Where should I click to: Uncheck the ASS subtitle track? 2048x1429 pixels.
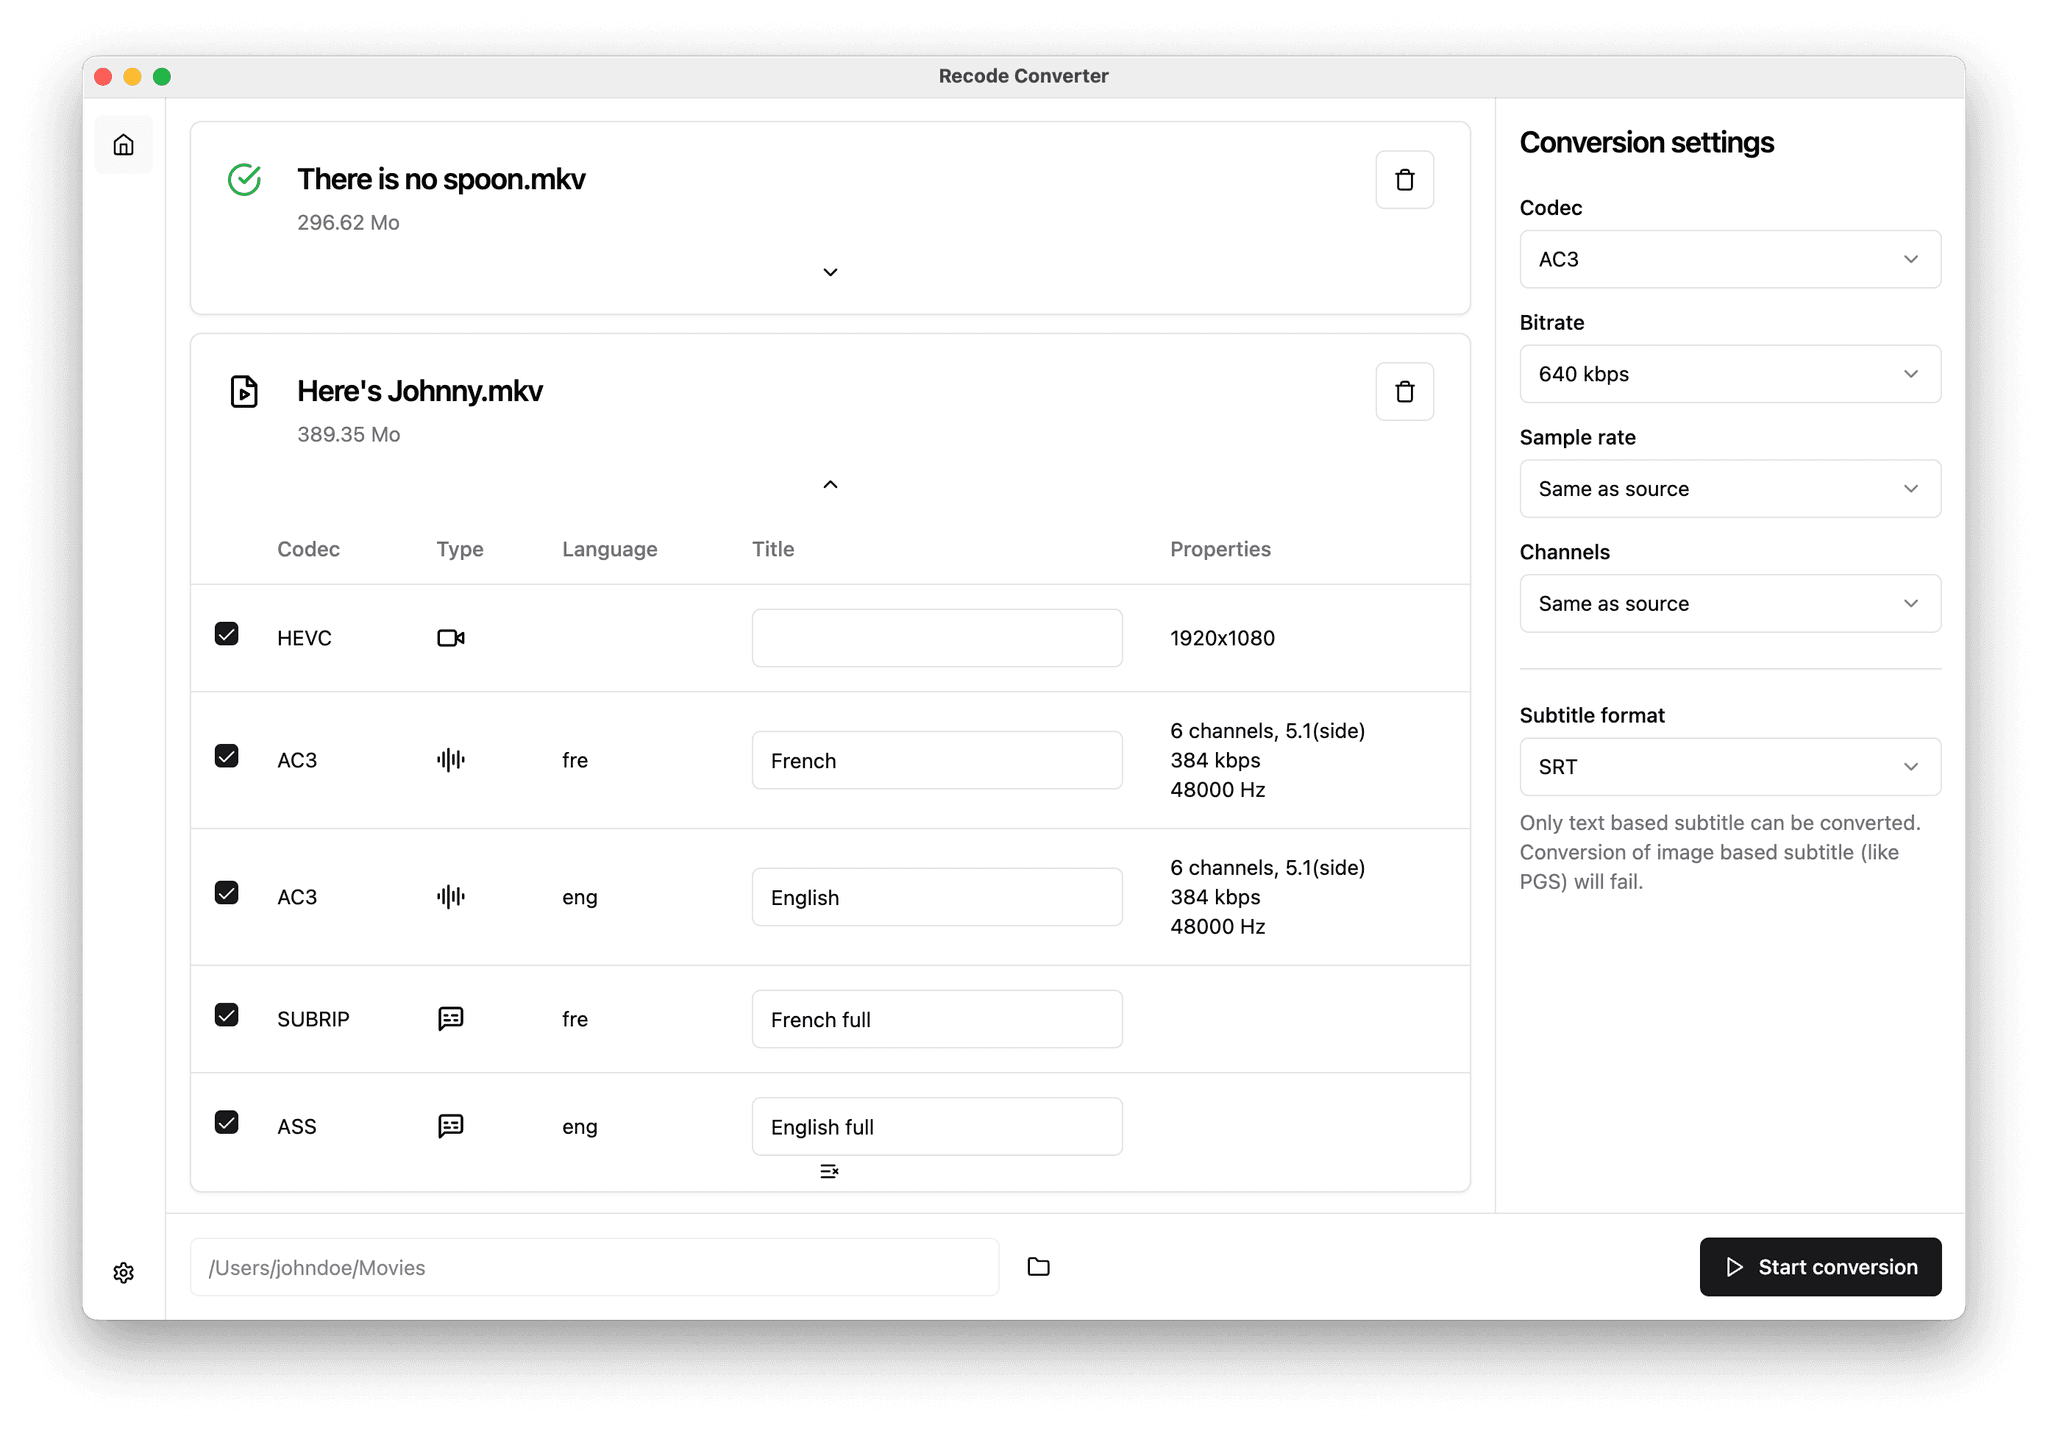(227, 1123)
